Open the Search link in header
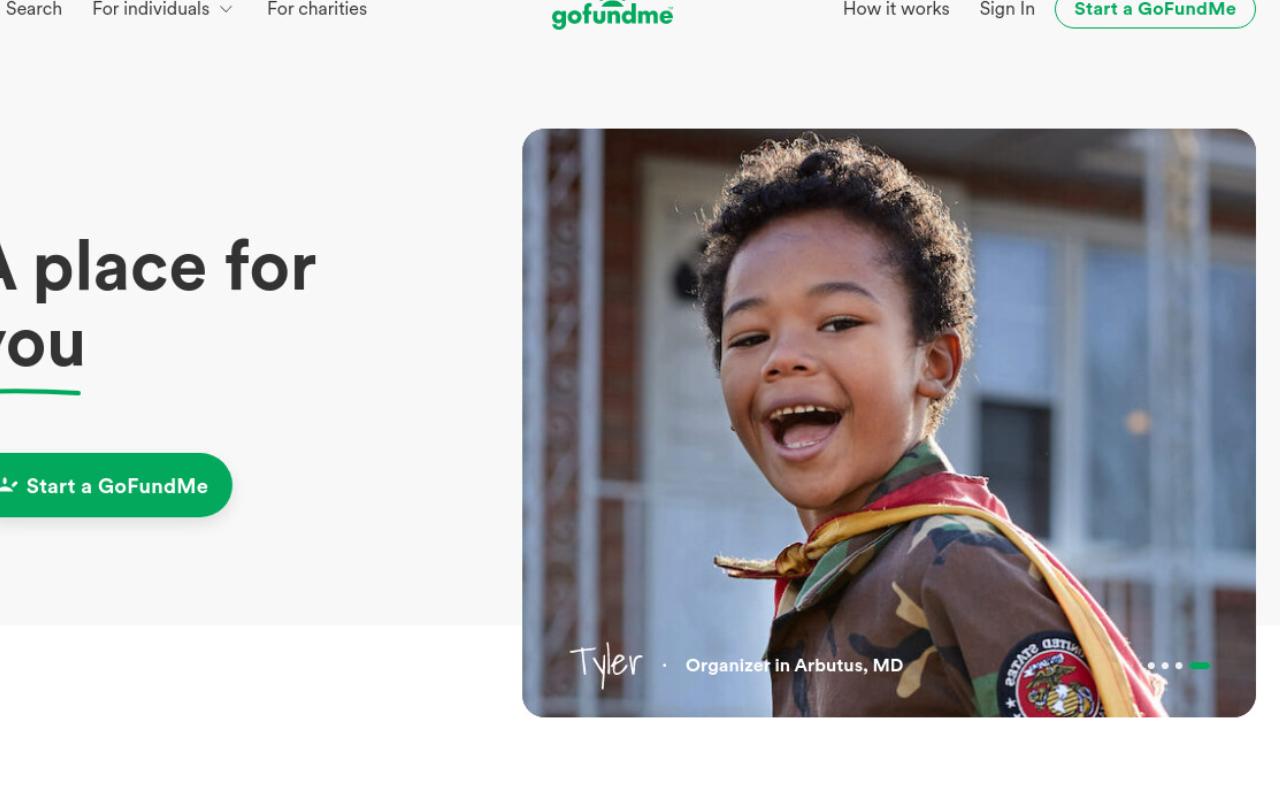Viewport: 1280px width, 800px height. [x=33, y=9]
